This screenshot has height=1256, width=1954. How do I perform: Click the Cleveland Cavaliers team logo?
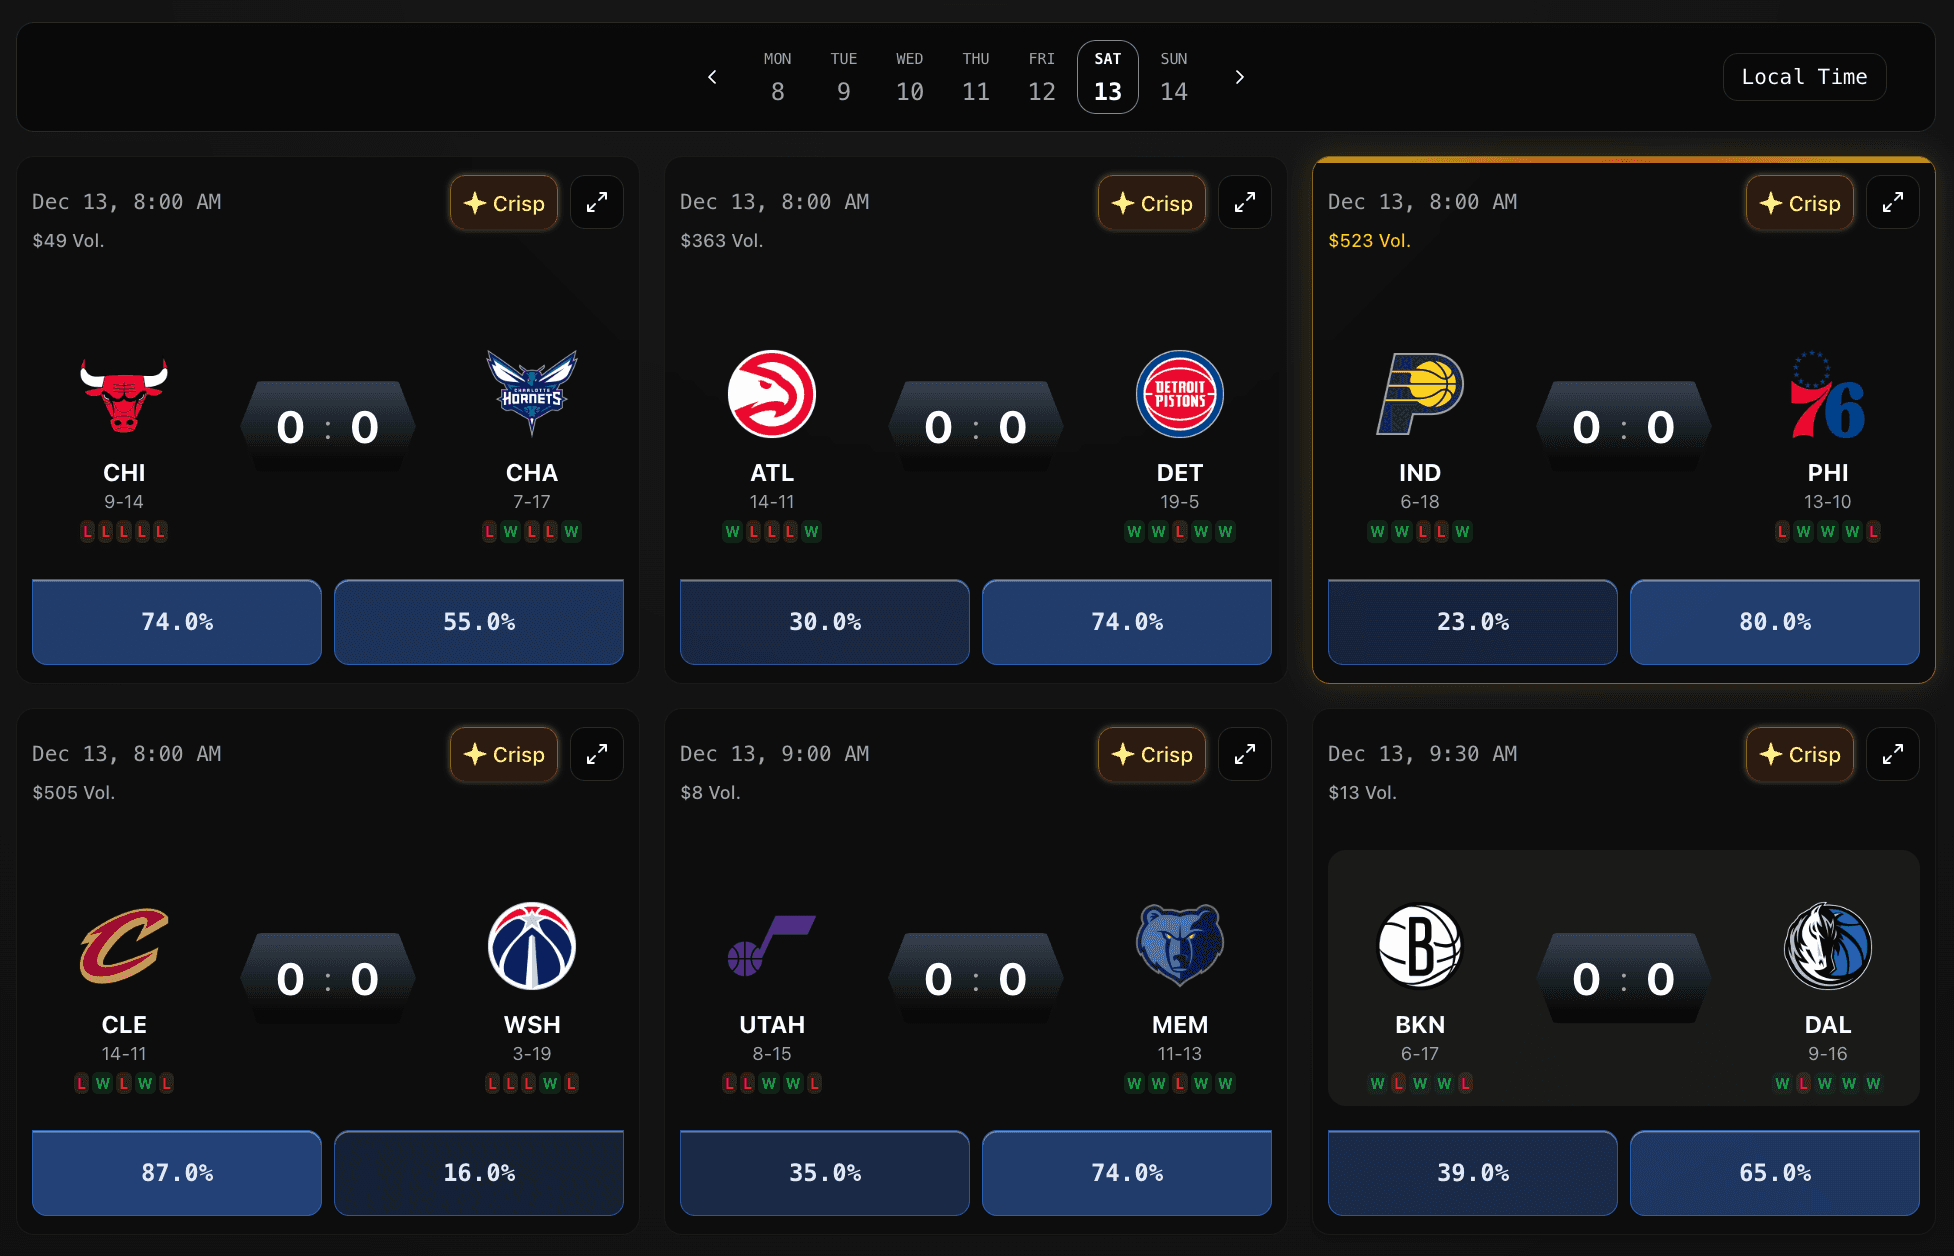124,946
